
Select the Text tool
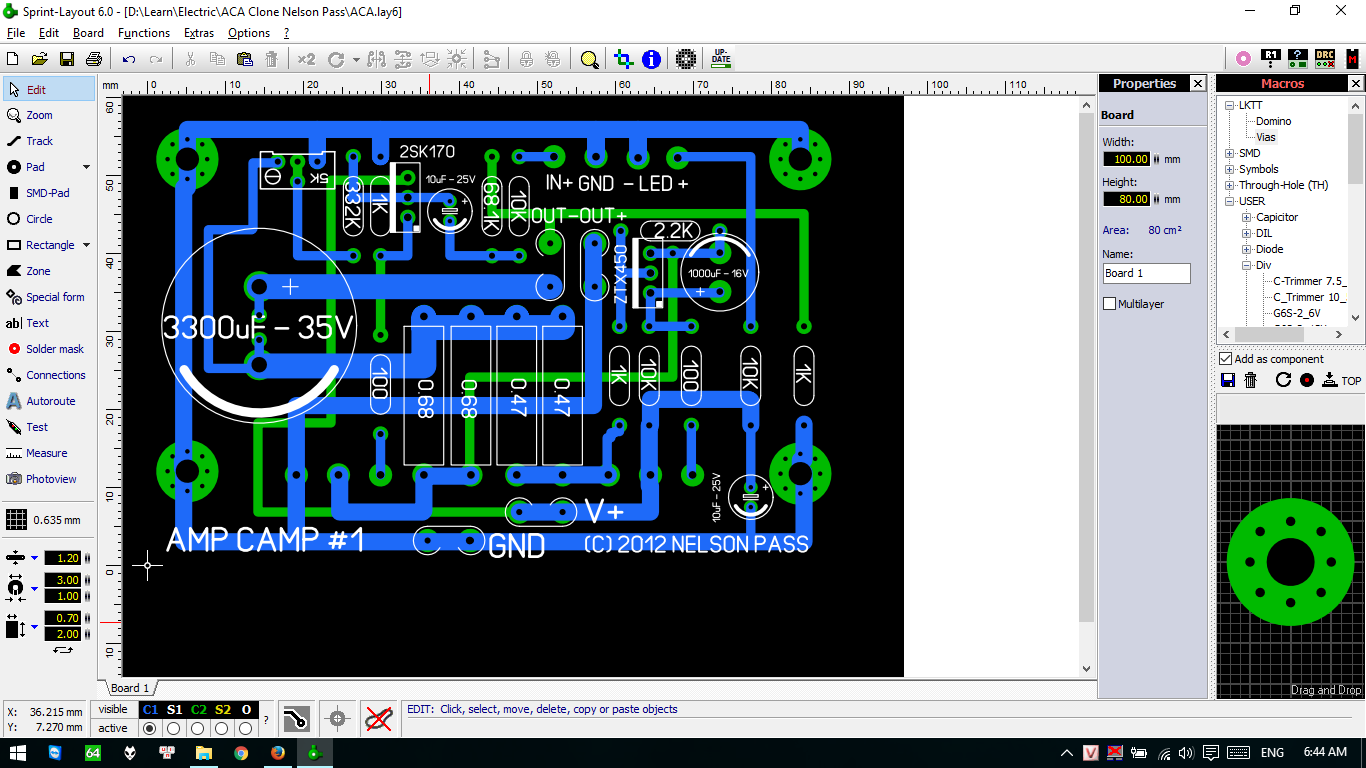tap(49, 323)
